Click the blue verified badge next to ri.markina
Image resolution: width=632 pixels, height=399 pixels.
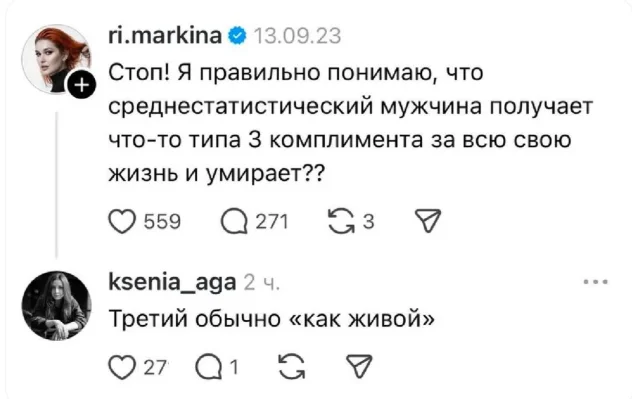tap(237, 36)
